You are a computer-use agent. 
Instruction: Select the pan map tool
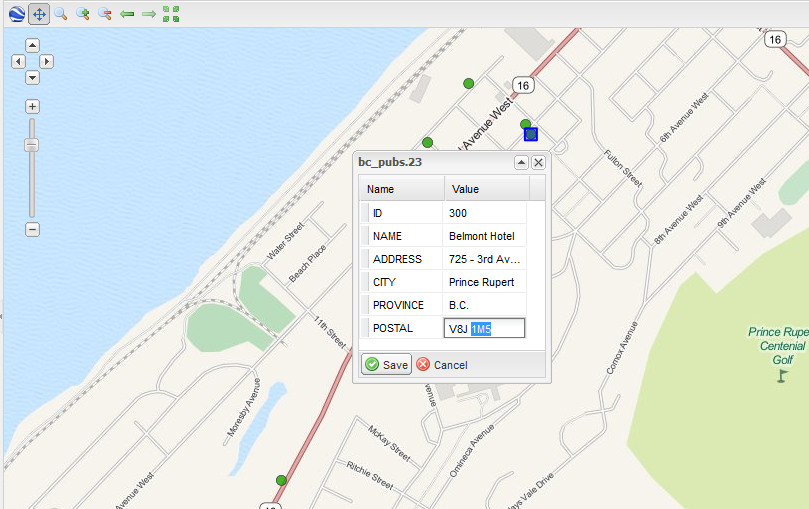click(39, 14)
